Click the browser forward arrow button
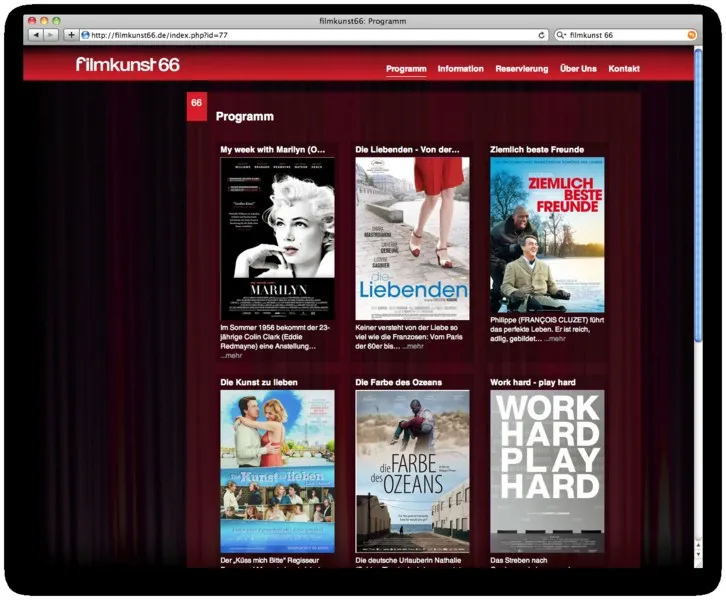 click(50, 35)
